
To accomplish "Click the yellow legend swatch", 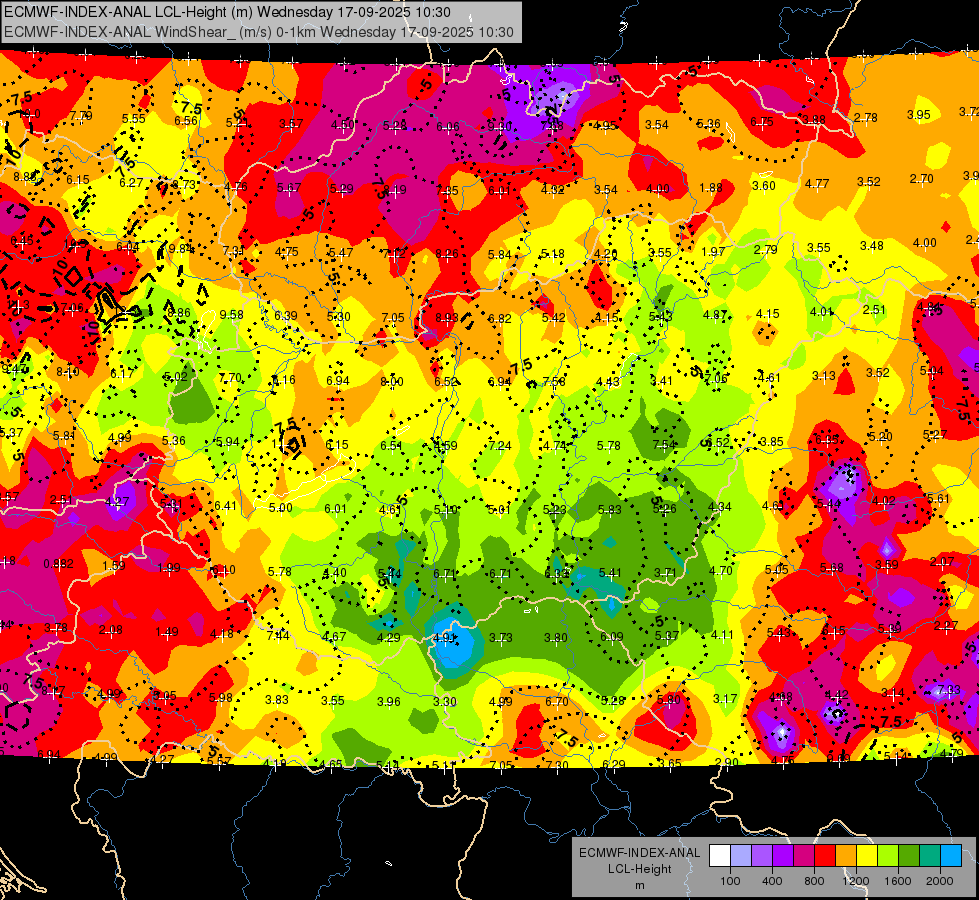I will coord(867,855).
